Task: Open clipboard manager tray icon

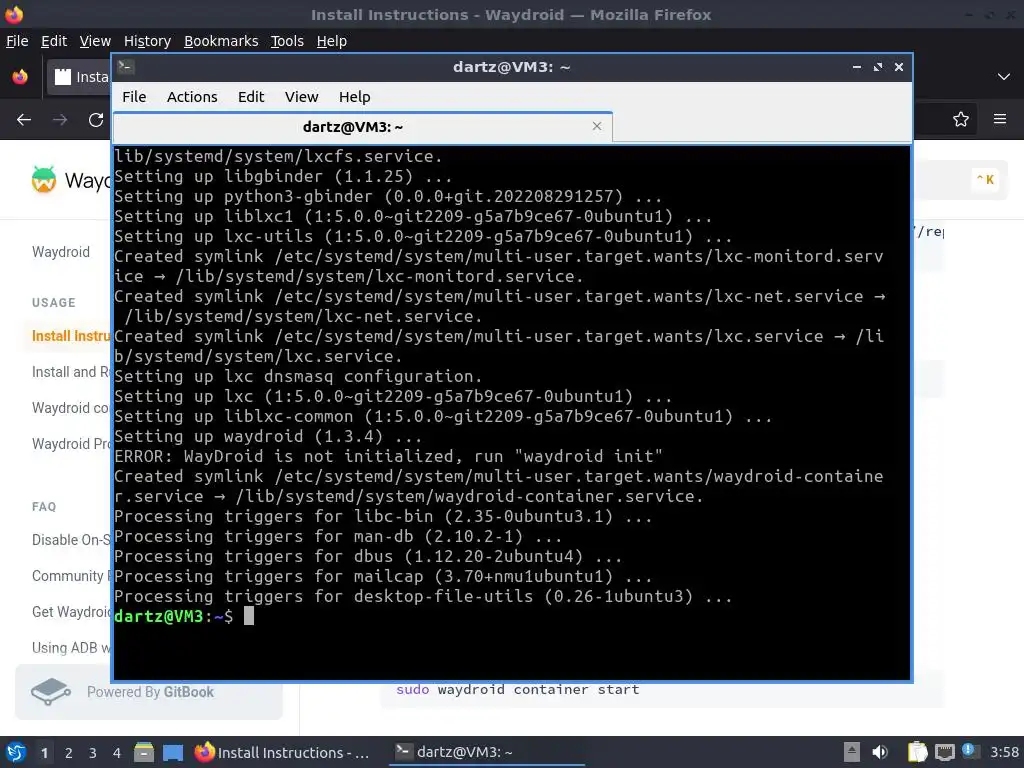Action: pyautogui.click(x=917, y=752)
